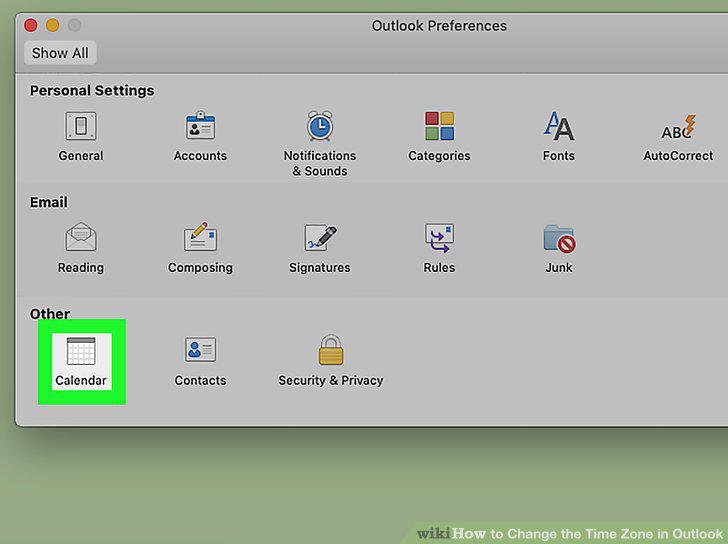The image size is (728, 544).
Task: Open Junk email preferences
Action: 559,248
